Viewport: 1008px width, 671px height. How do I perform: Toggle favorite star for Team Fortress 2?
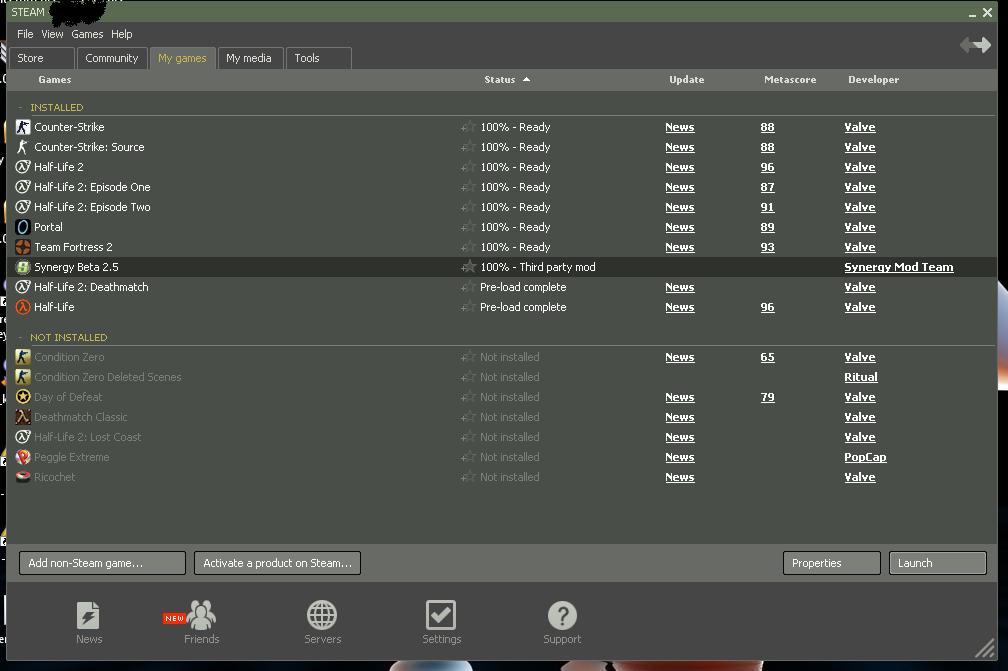pyautogui.click(x=469, y=246)
